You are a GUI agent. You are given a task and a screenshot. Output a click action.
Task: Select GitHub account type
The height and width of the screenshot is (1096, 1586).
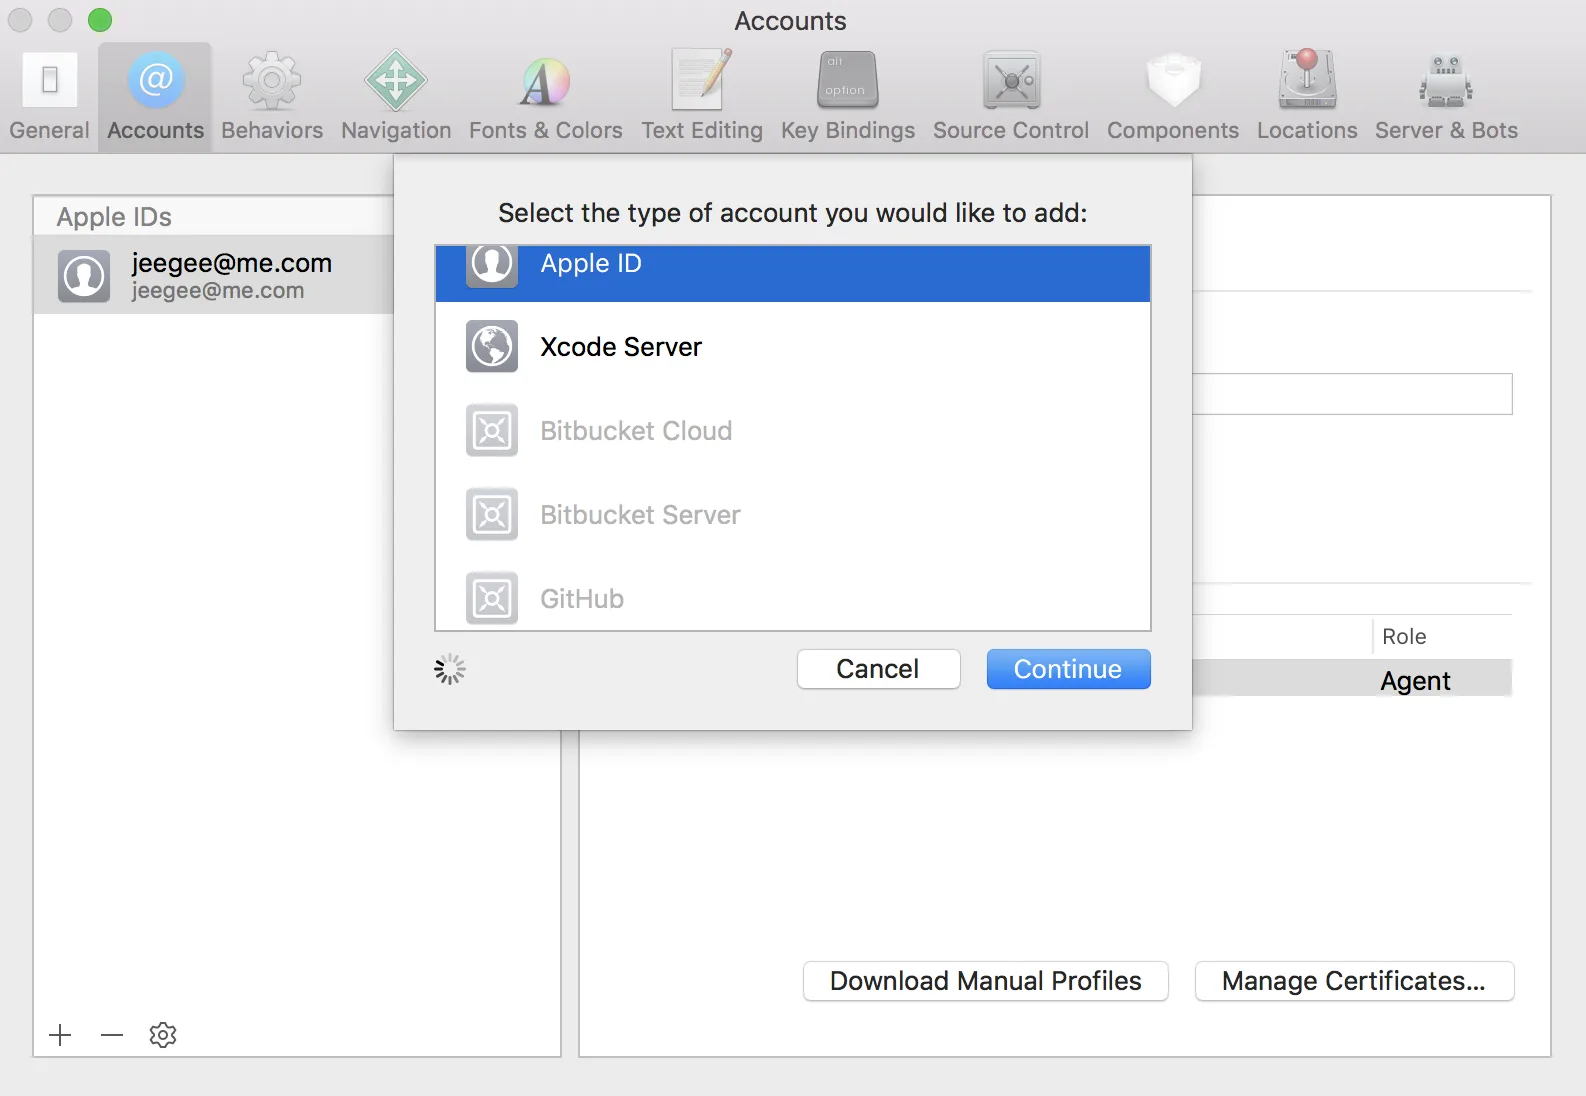tap(793, 598)
